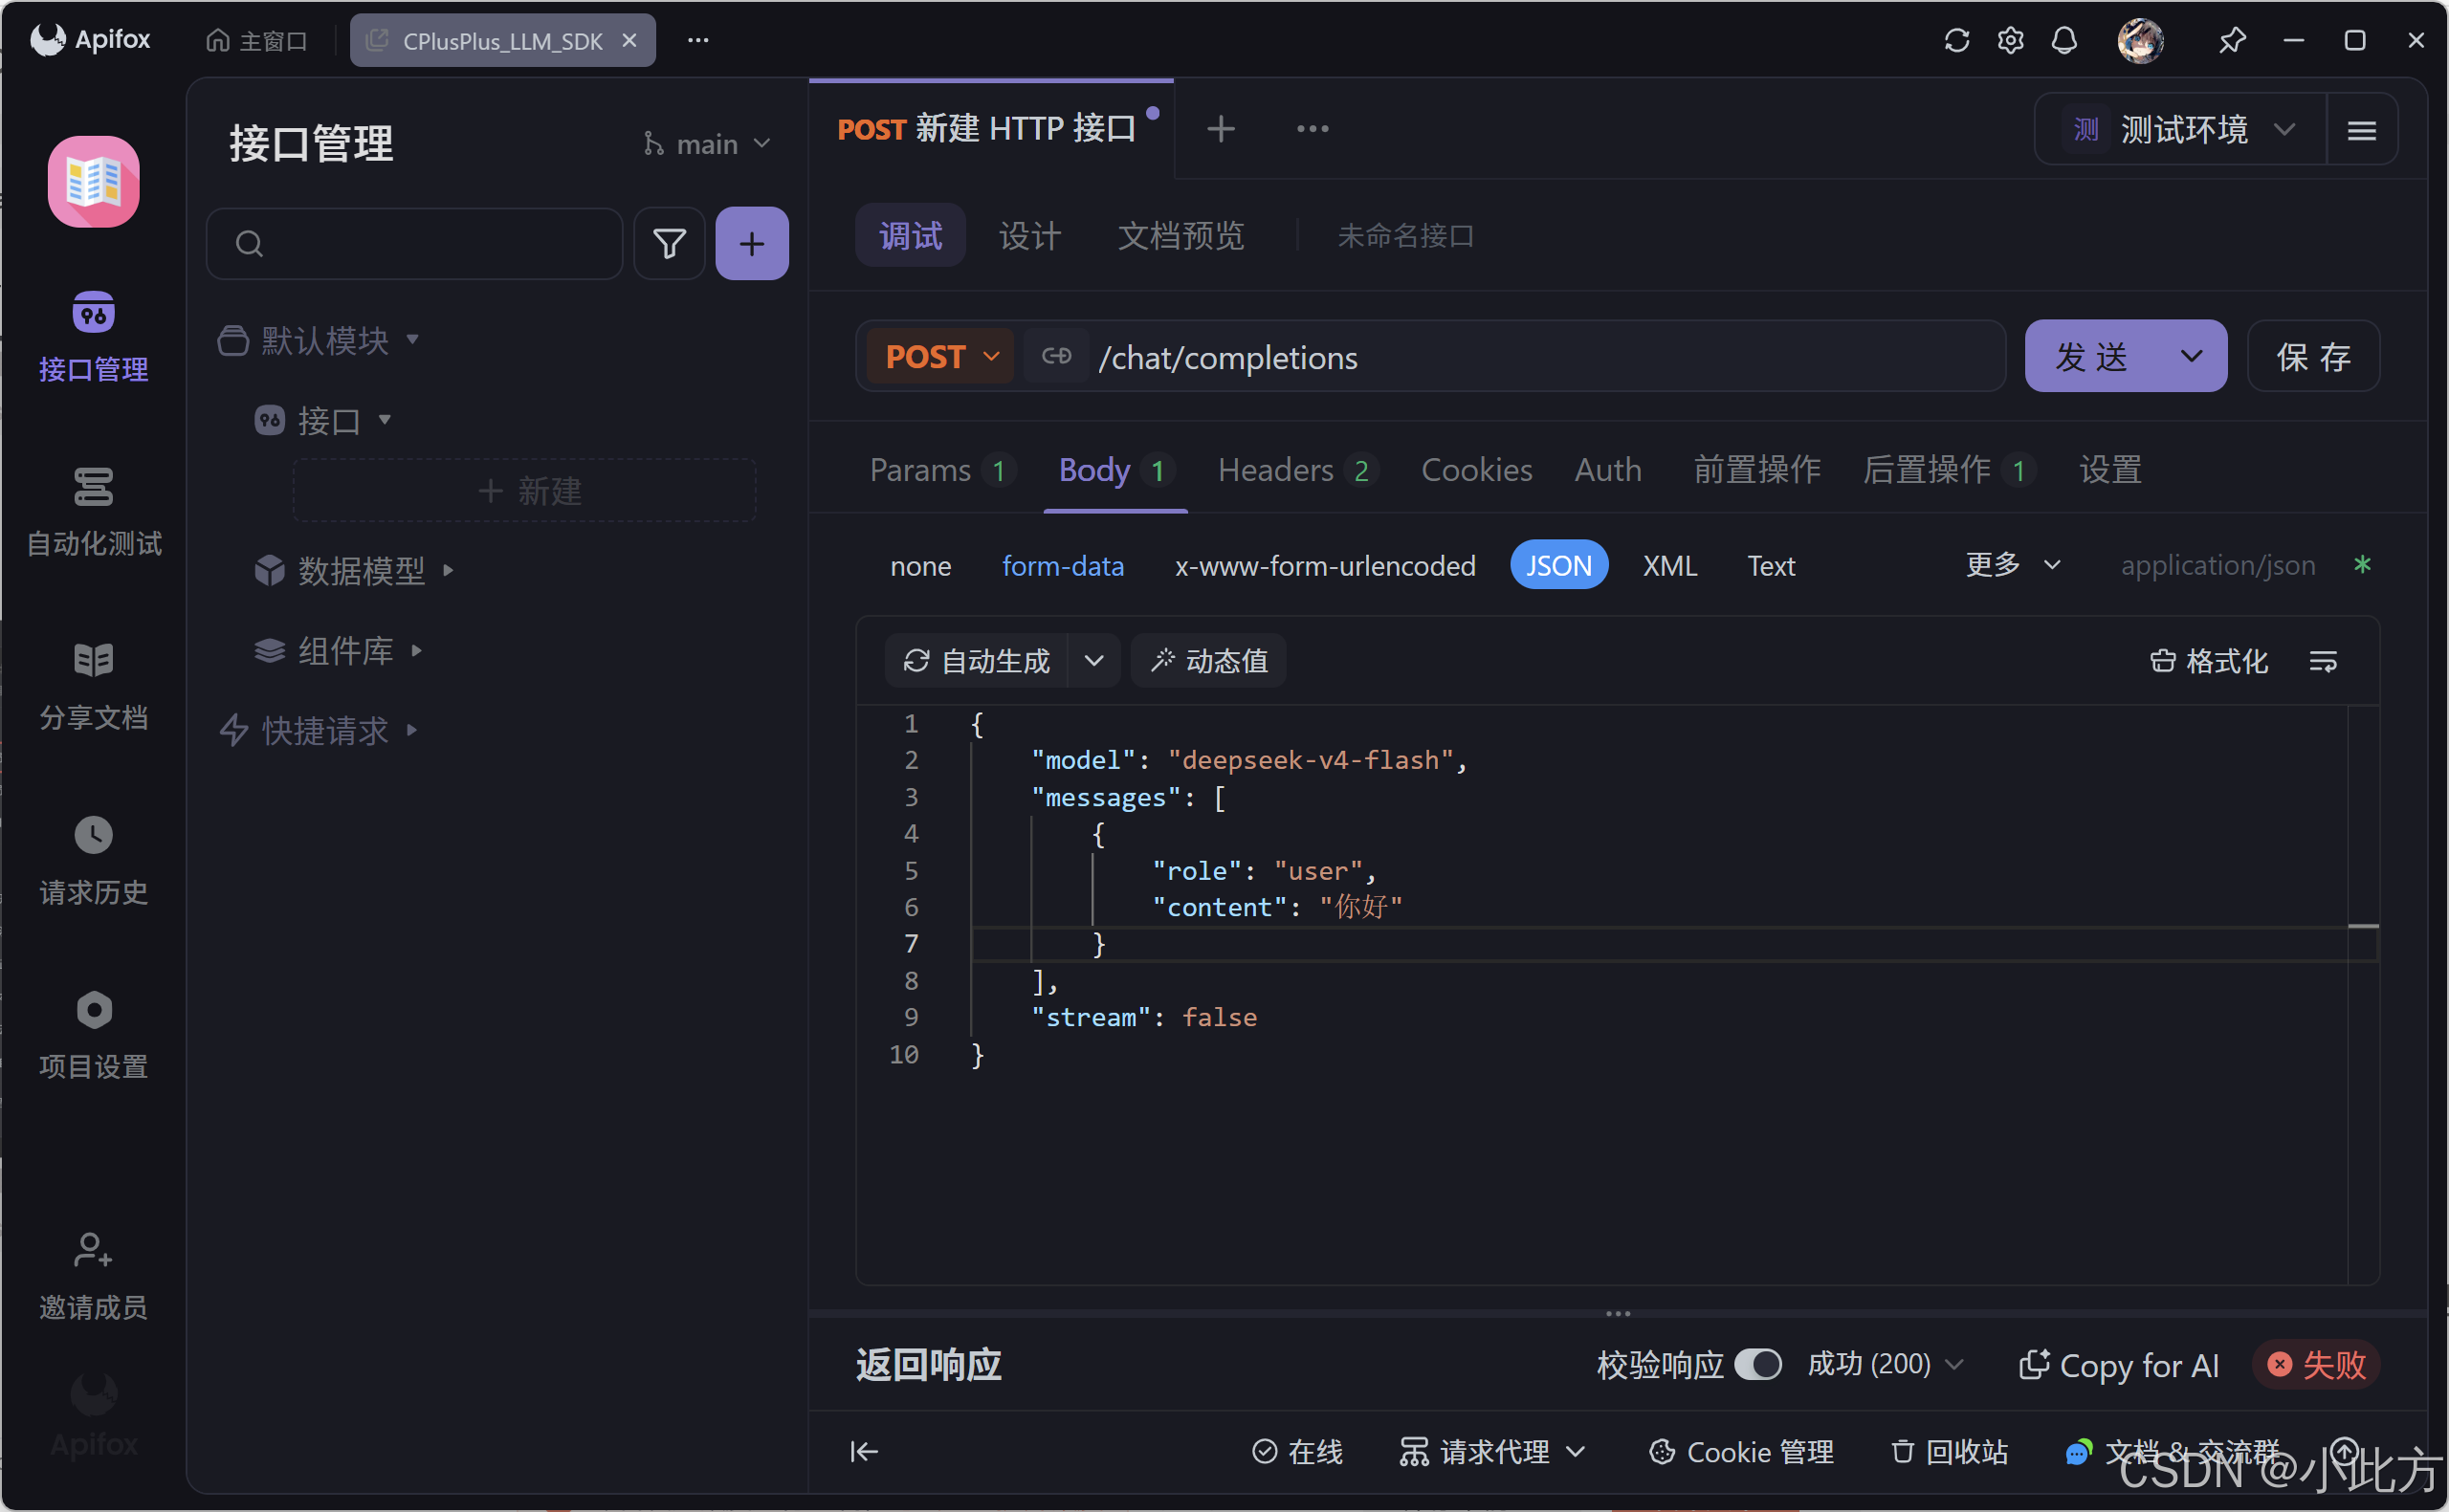Click the purple plus add button
The image size is (2449, 1512).
click(x=752, y=243)
